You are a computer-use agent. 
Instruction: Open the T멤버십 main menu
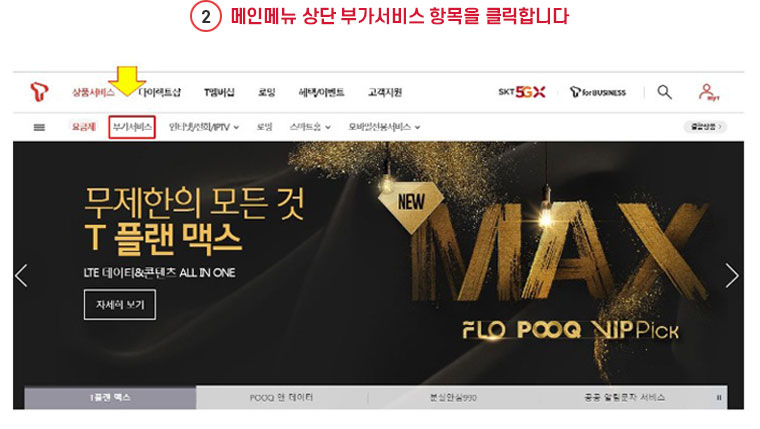click(x=219, y=92)
